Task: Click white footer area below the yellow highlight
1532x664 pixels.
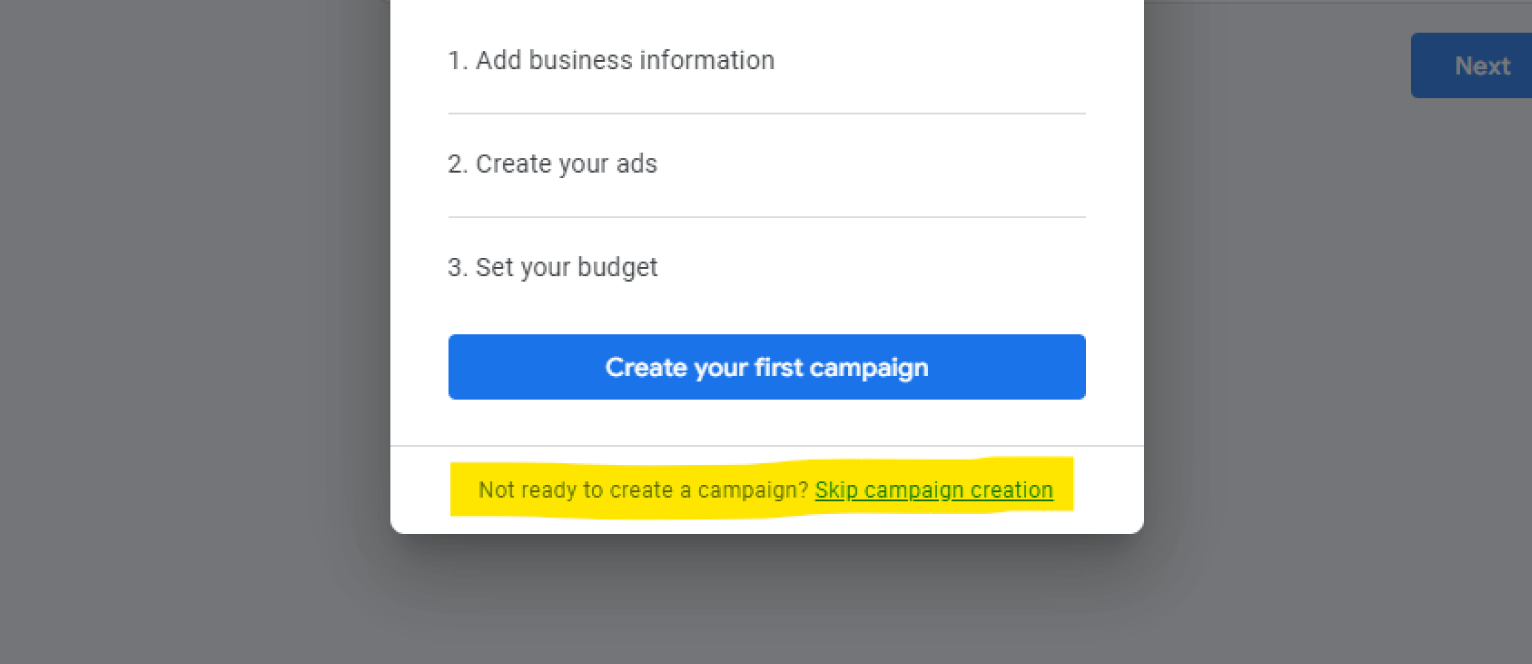Action: click(x=766, y=523)
